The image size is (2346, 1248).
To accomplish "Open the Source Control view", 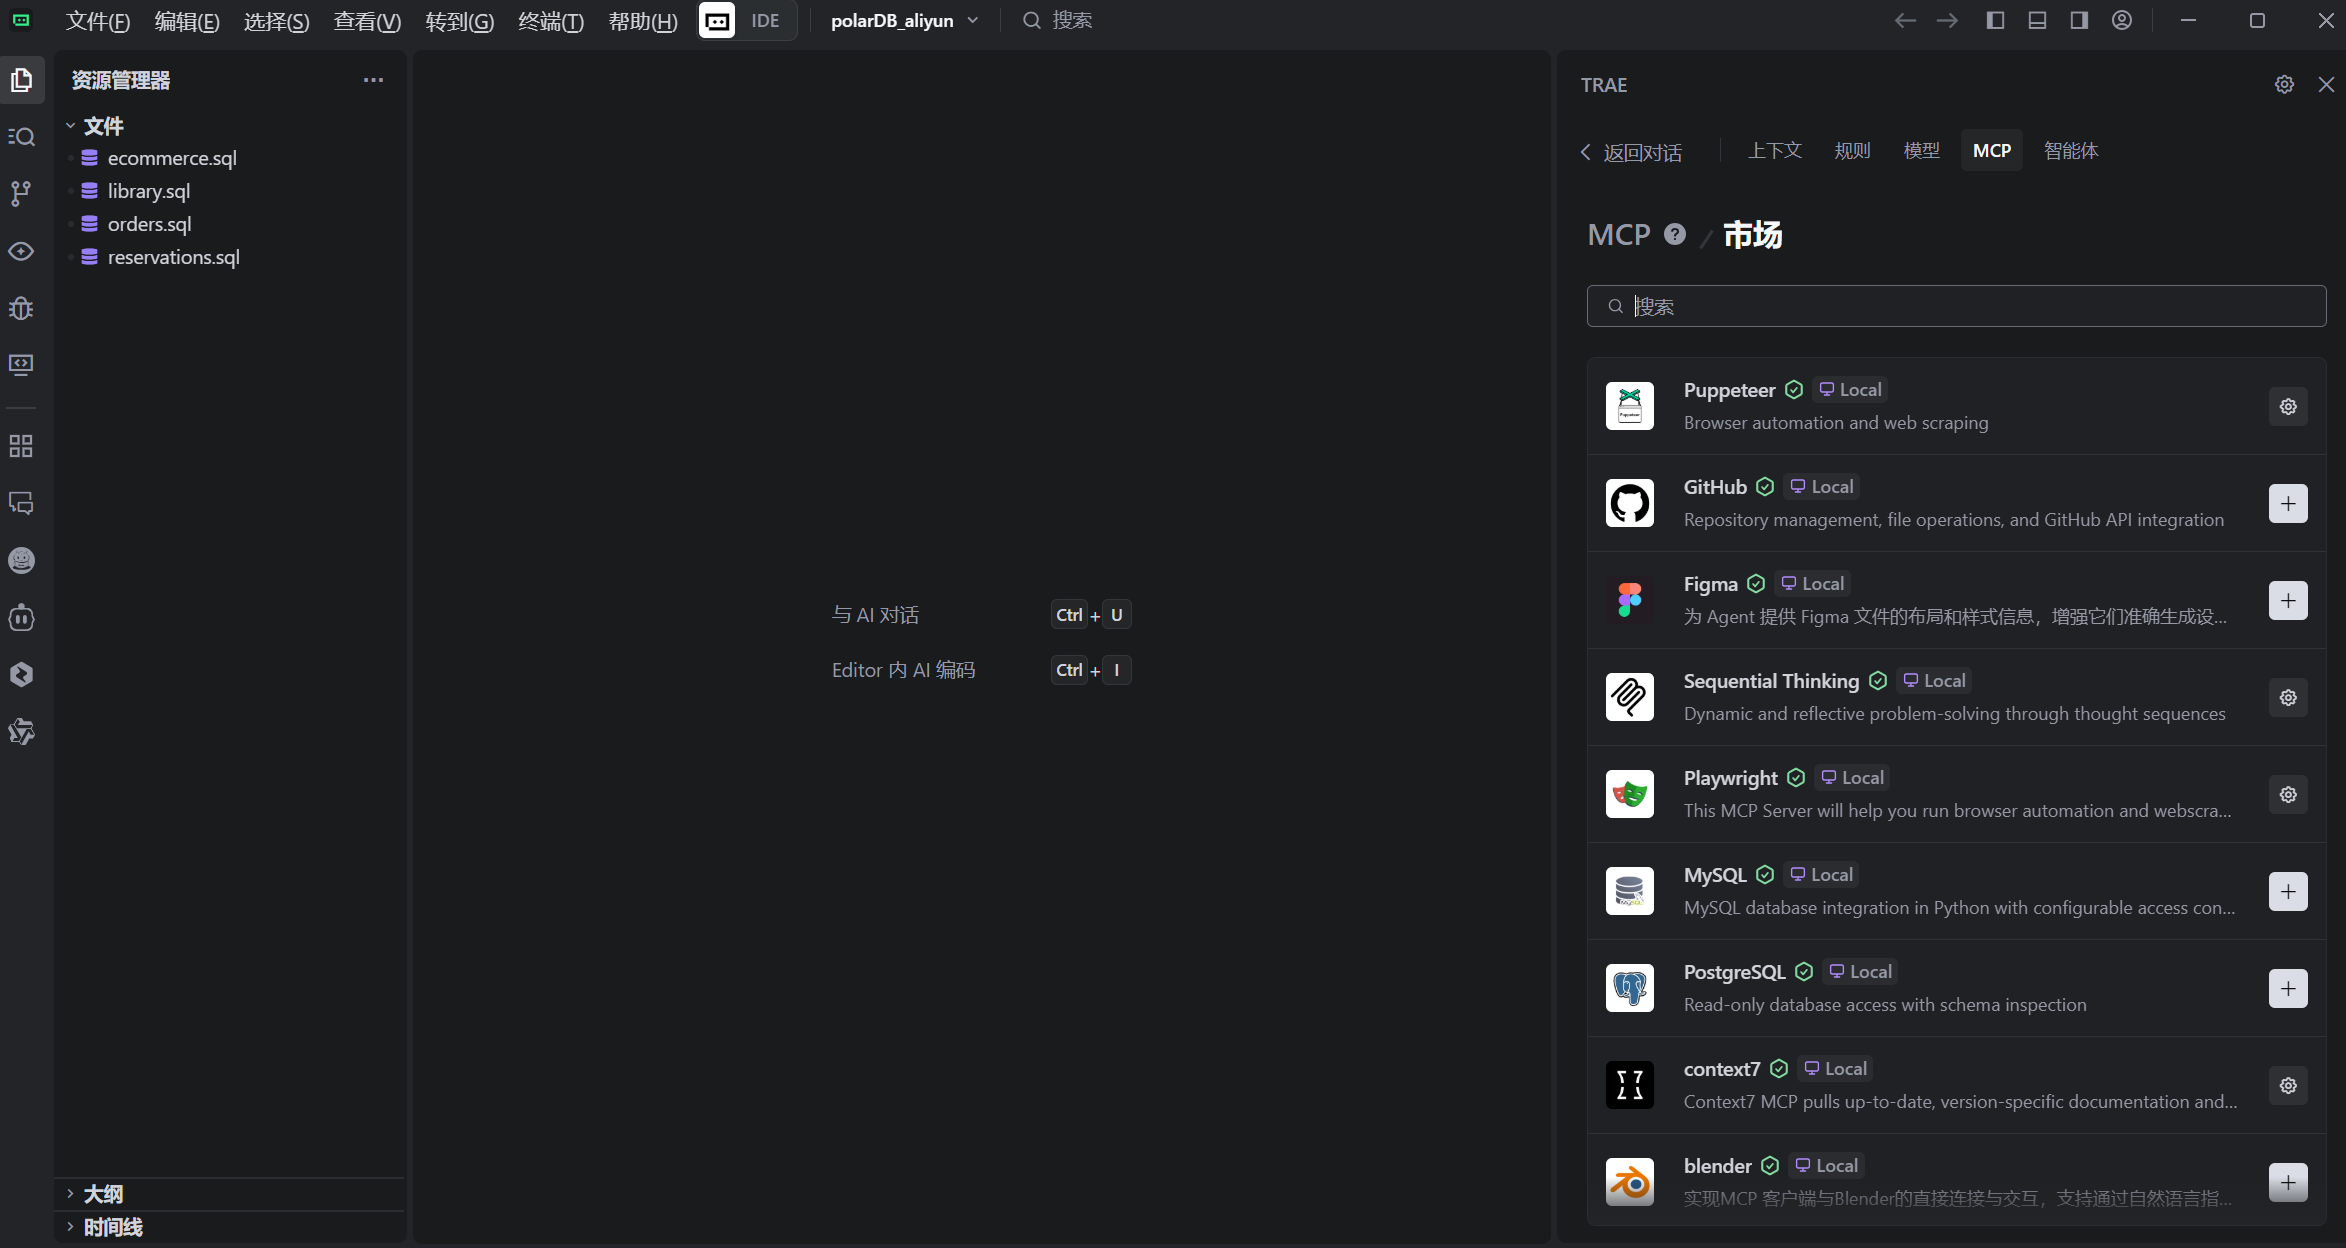I will [21, 193].
